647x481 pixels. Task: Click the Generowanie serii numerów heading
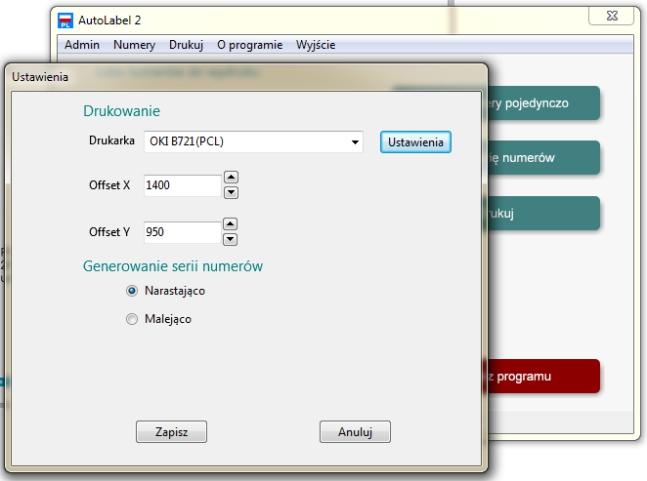pos(172,266)
